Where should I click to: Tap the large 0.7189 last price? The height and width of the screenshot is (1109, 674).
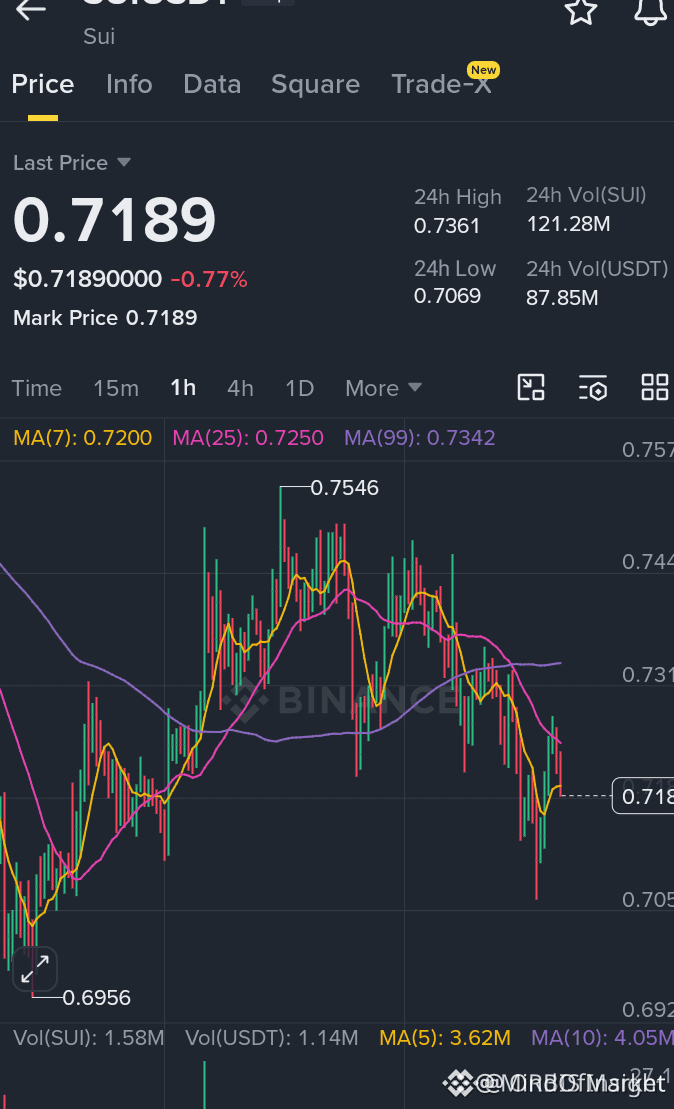coord(115,220)
